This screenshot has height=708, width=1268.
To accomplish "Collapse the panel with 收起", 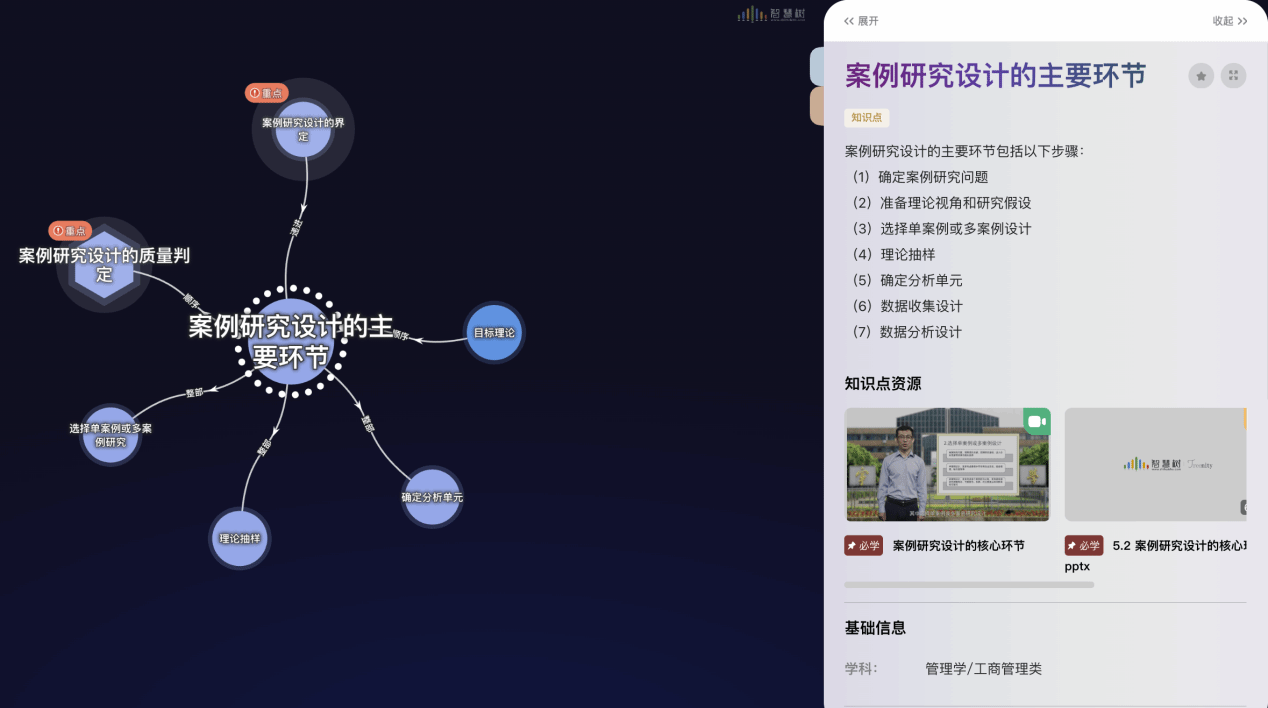I will tap(1229, 21).
